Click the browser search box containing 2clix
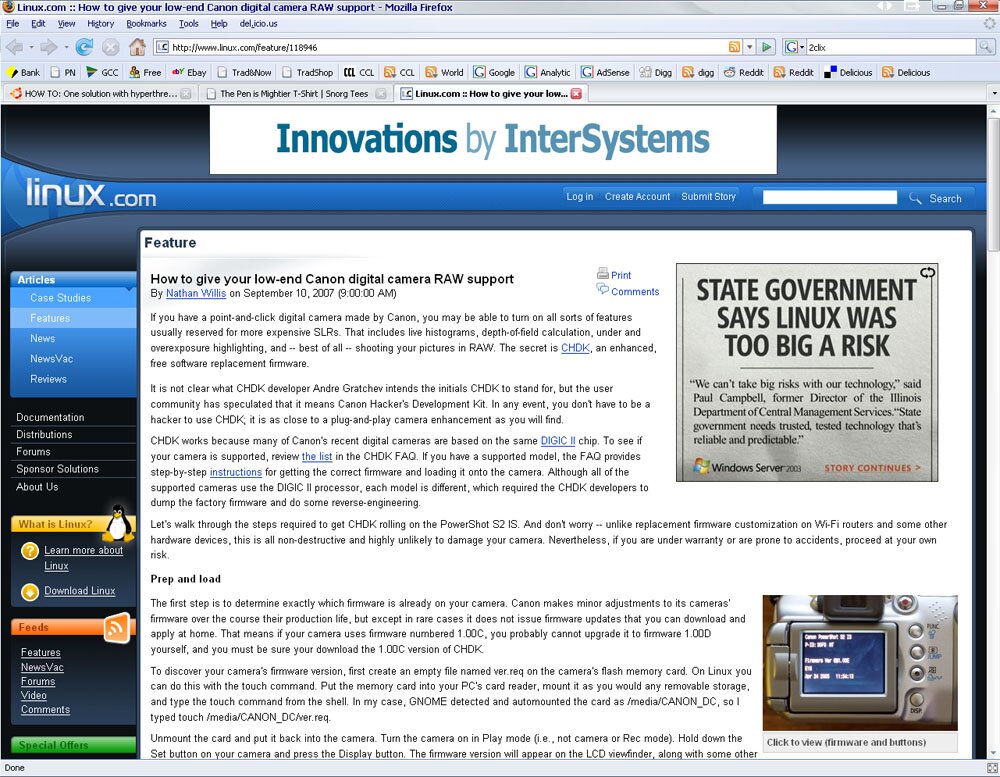The height and width of the screenshot is (777, 1000). 891,47
